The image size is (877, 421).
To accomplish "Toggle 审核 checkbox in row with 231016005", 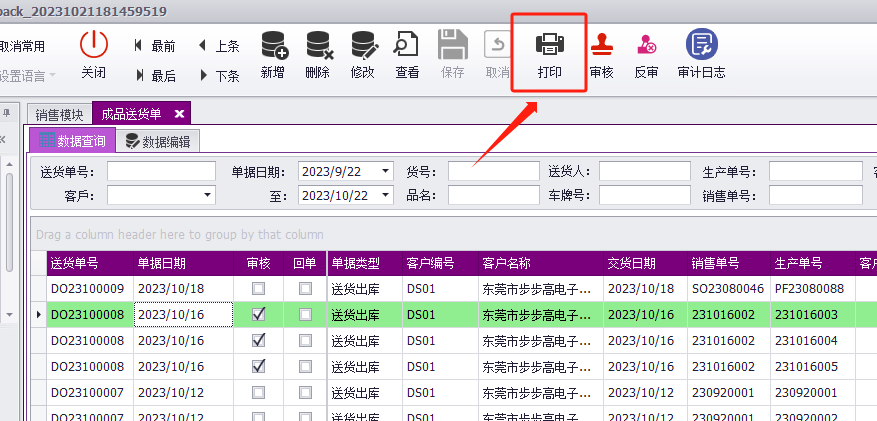I will click(258, 367).
